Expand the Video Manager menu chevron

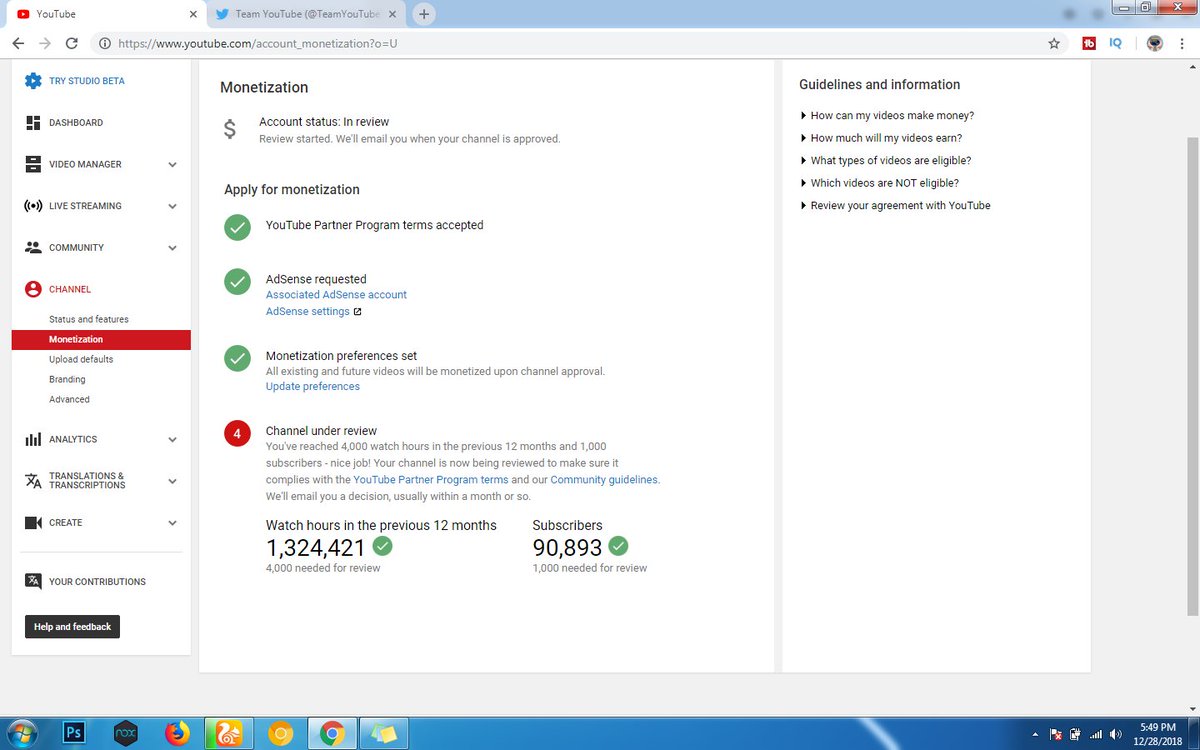172,165
